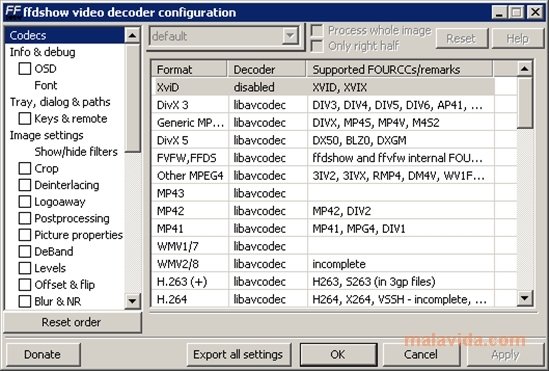Select Font settings item
This screenshot has height=371, width=549.
tap(46, 85)
